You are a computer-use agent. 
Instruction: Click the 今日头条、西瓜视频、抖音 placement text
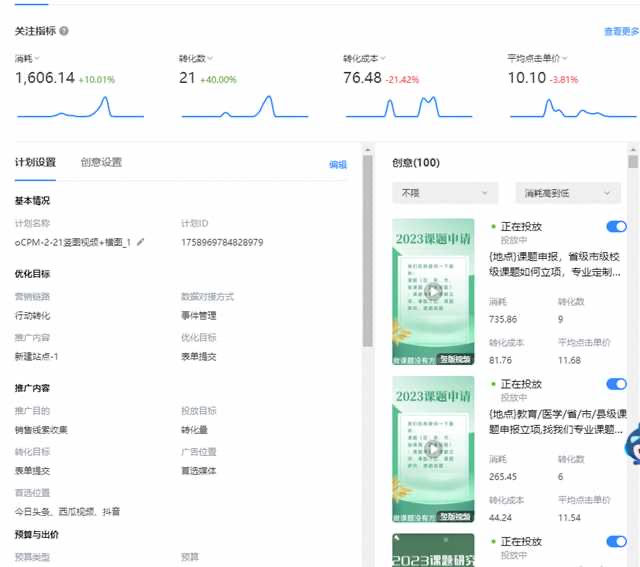pos(67,511)
